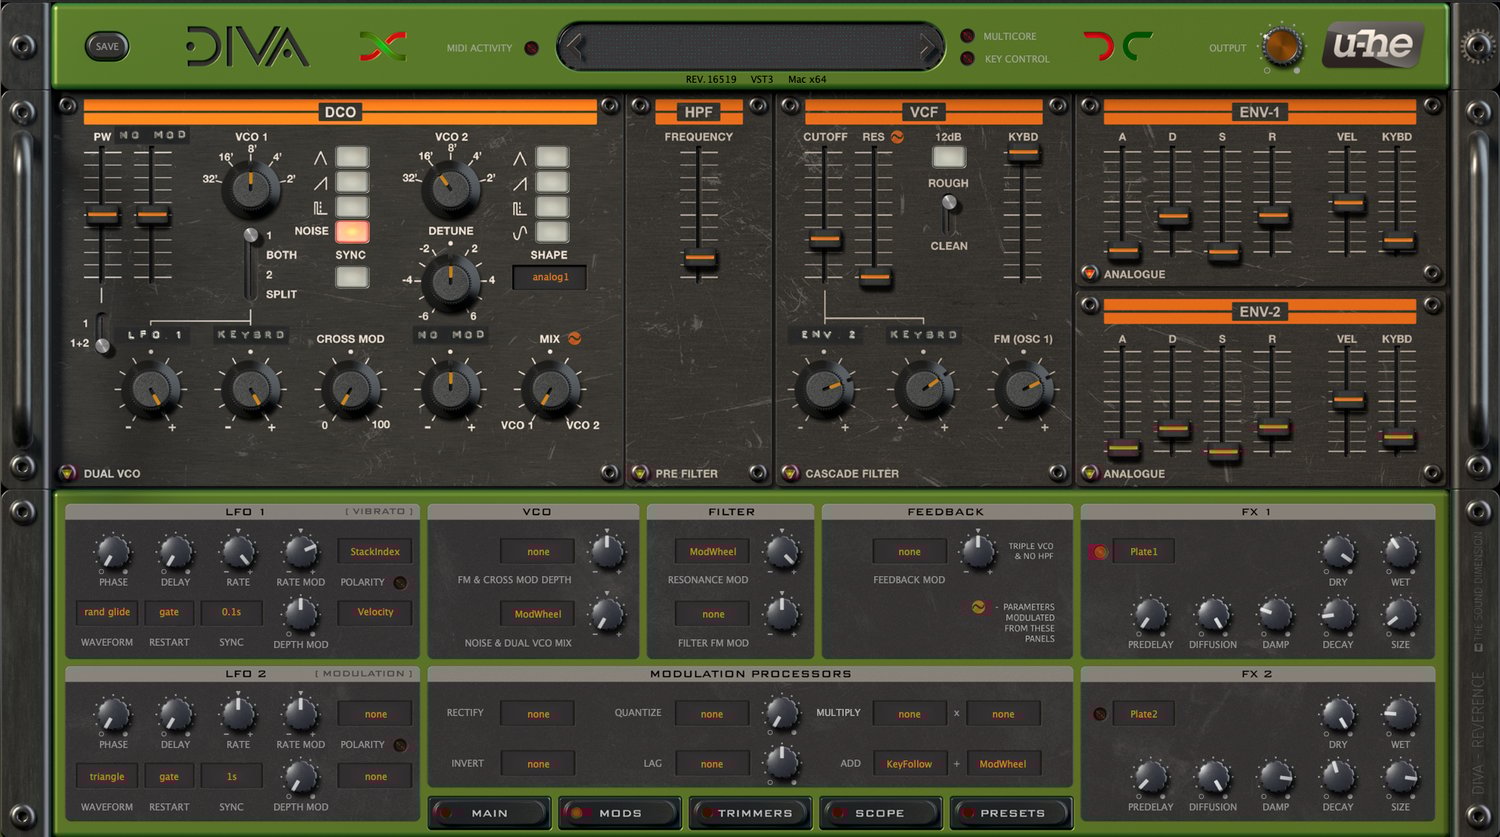Open the gear configuration icon at top right
The image size is (1500, 837).
tap(1477, 45)
